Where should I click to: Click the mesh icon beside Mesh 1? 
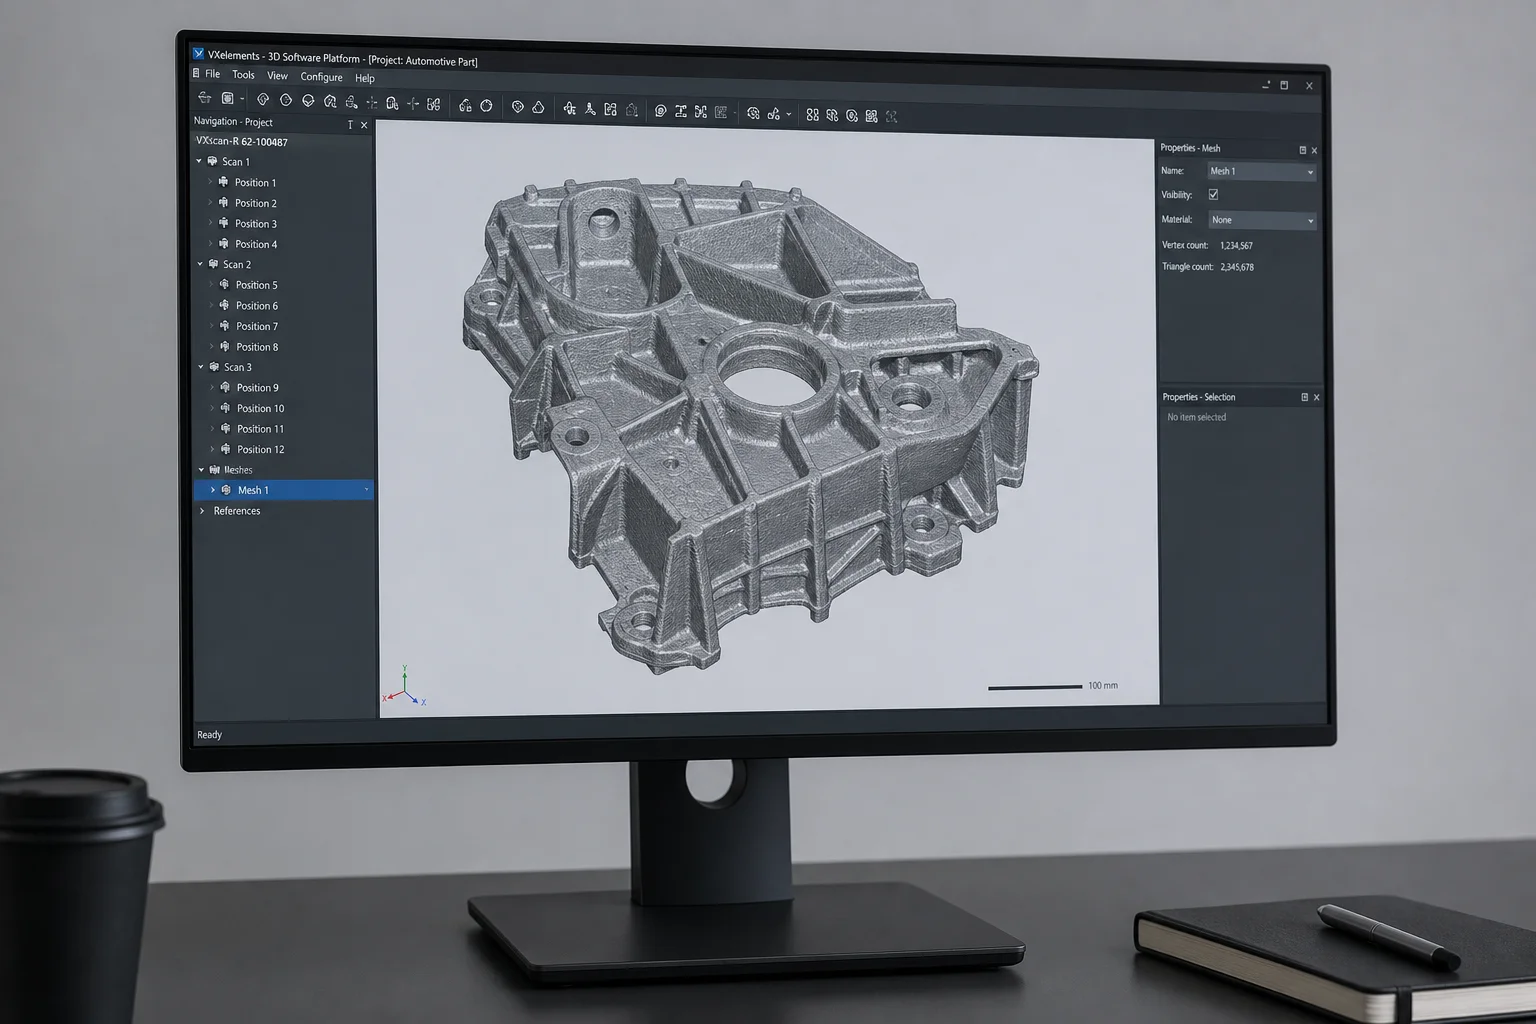pos(226,490)
